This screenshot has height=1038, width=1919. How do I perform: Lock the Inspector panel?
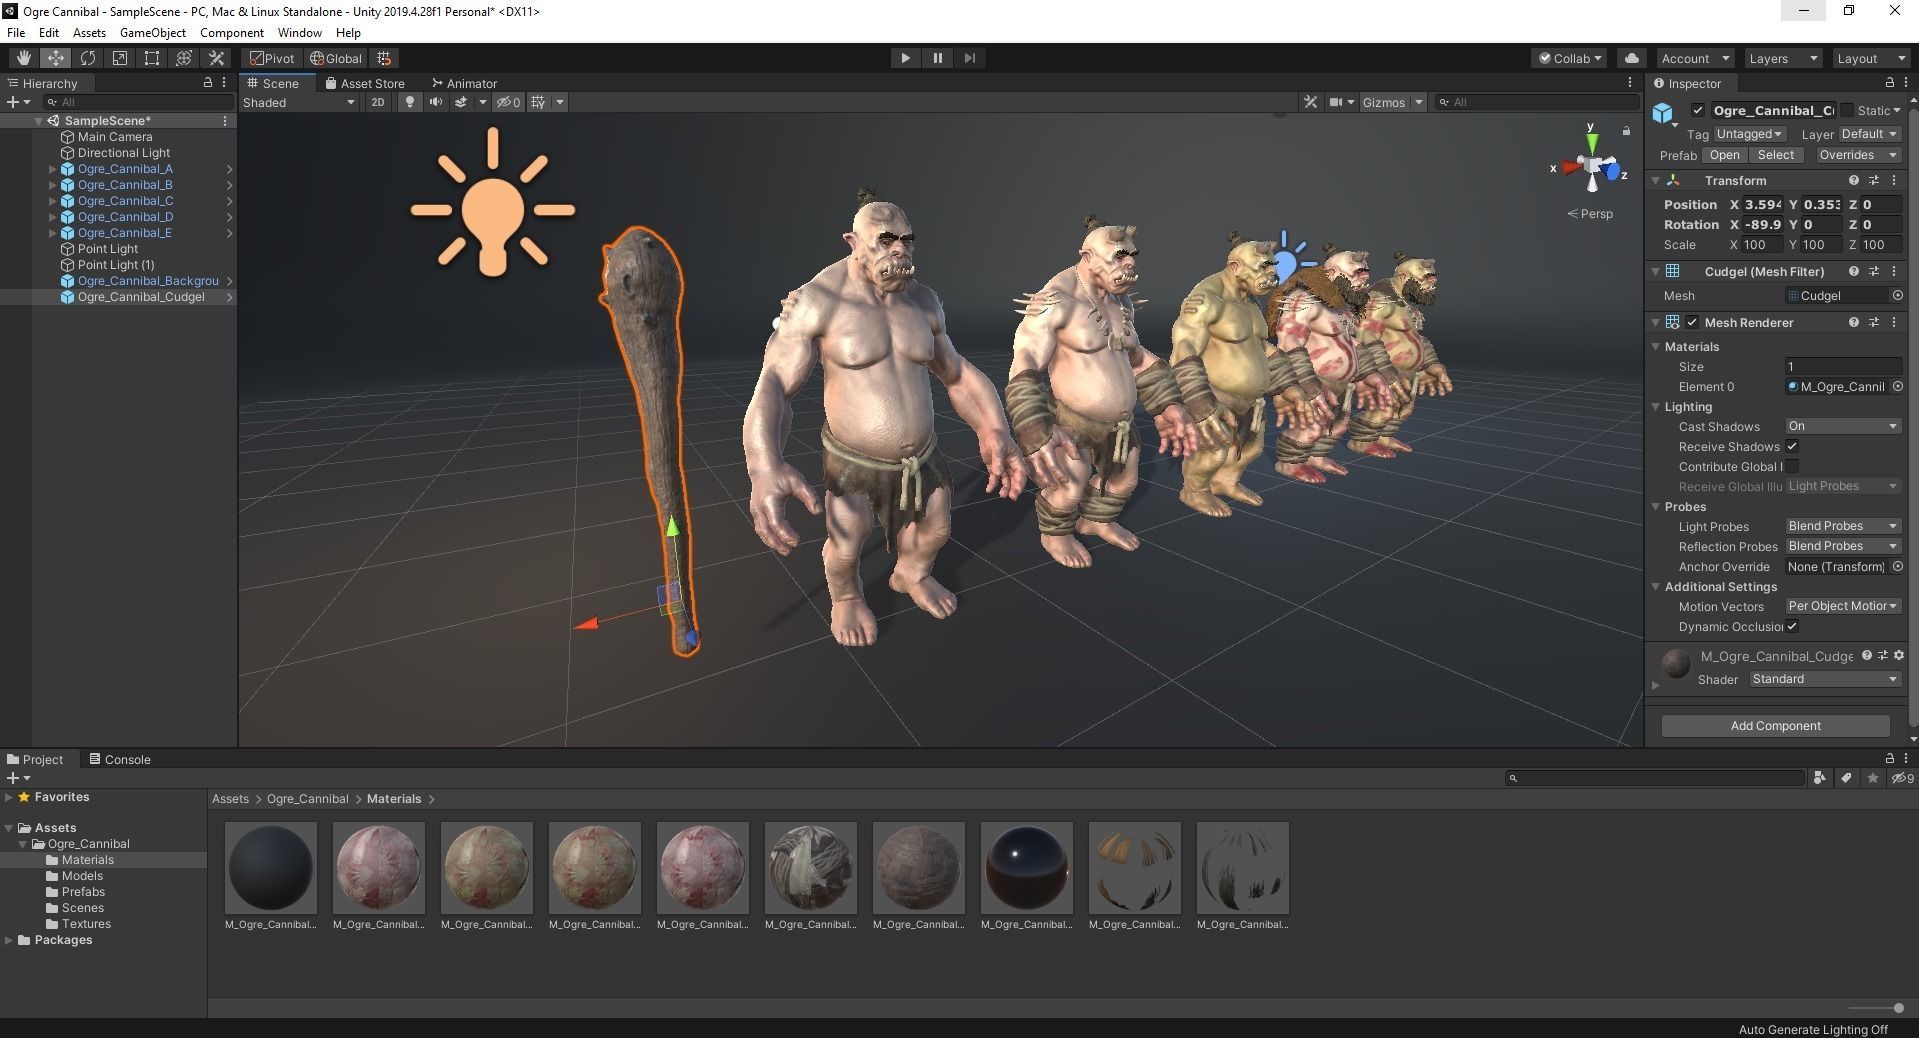pyautogui.click(x=1889, y=83)
